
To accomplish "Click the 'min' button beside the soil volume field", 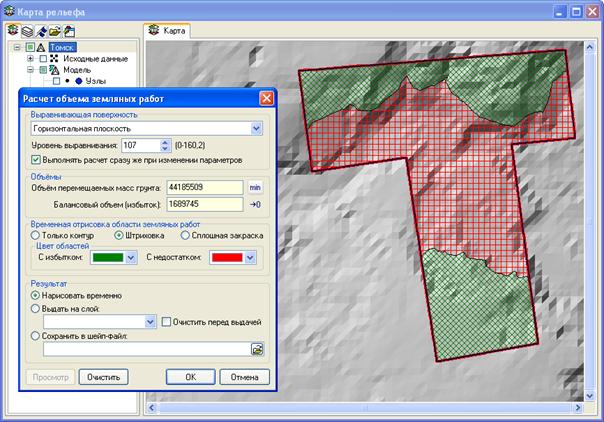I will pyautogui.click(x=255, y=187).
